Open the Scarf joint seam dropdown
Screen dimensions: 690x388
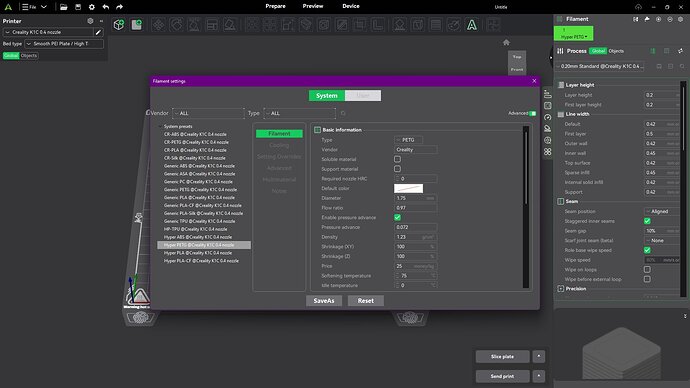[662, 240]
